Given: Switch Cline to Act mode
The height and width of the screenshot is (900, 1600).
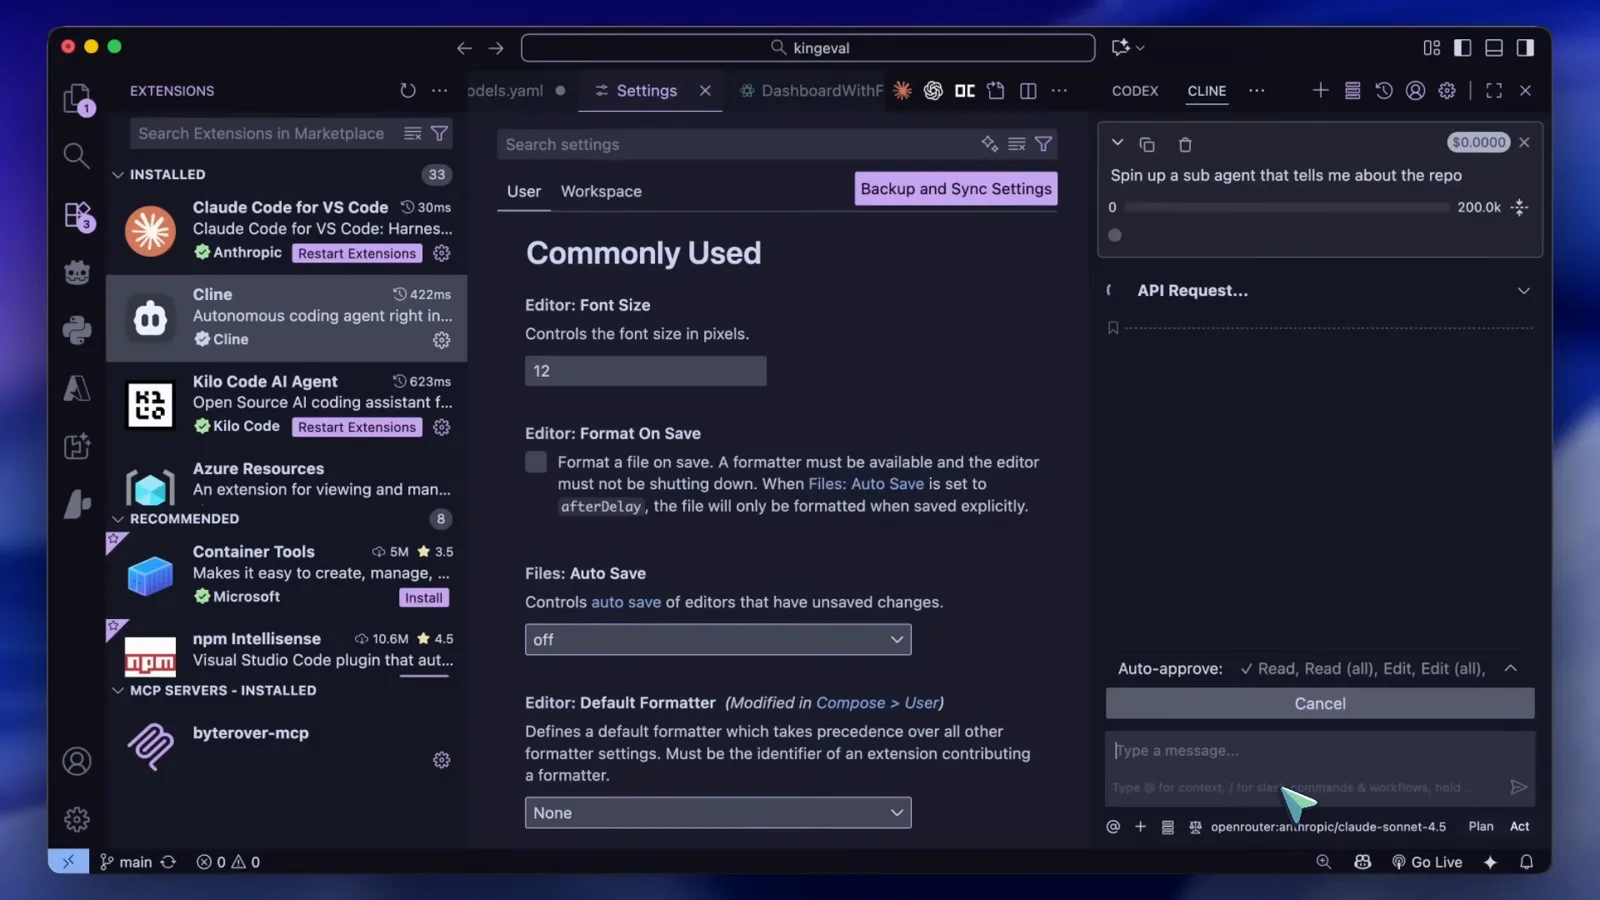Looking at the screenshot, I should [x=1519, y=826].
